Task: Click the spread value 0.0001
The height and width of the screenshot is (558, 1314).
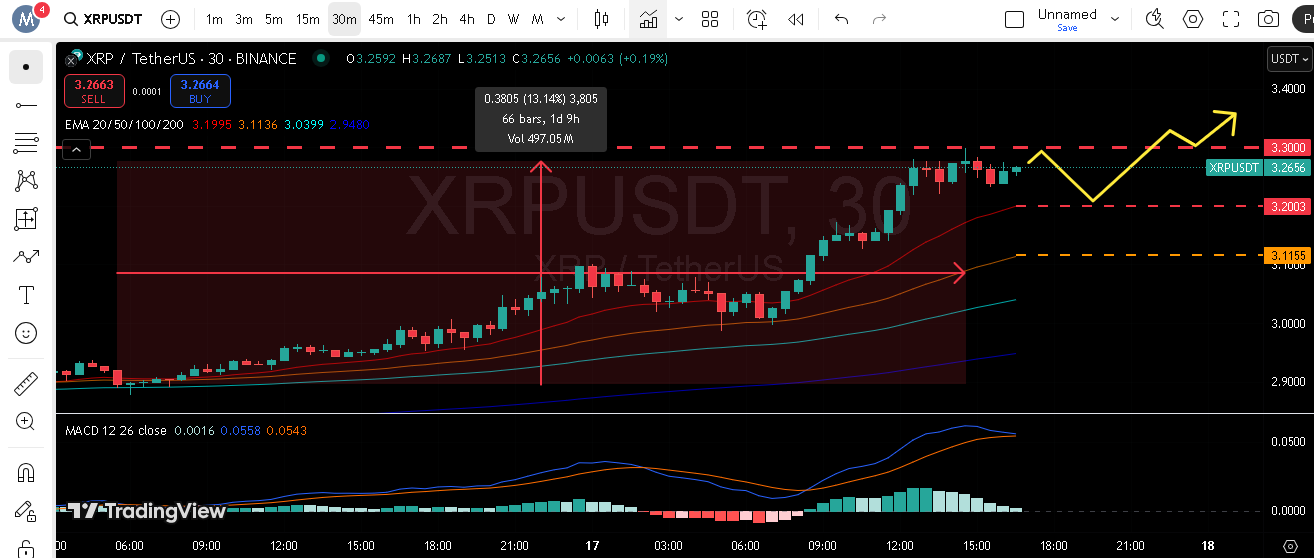Action: click(147, 91)
